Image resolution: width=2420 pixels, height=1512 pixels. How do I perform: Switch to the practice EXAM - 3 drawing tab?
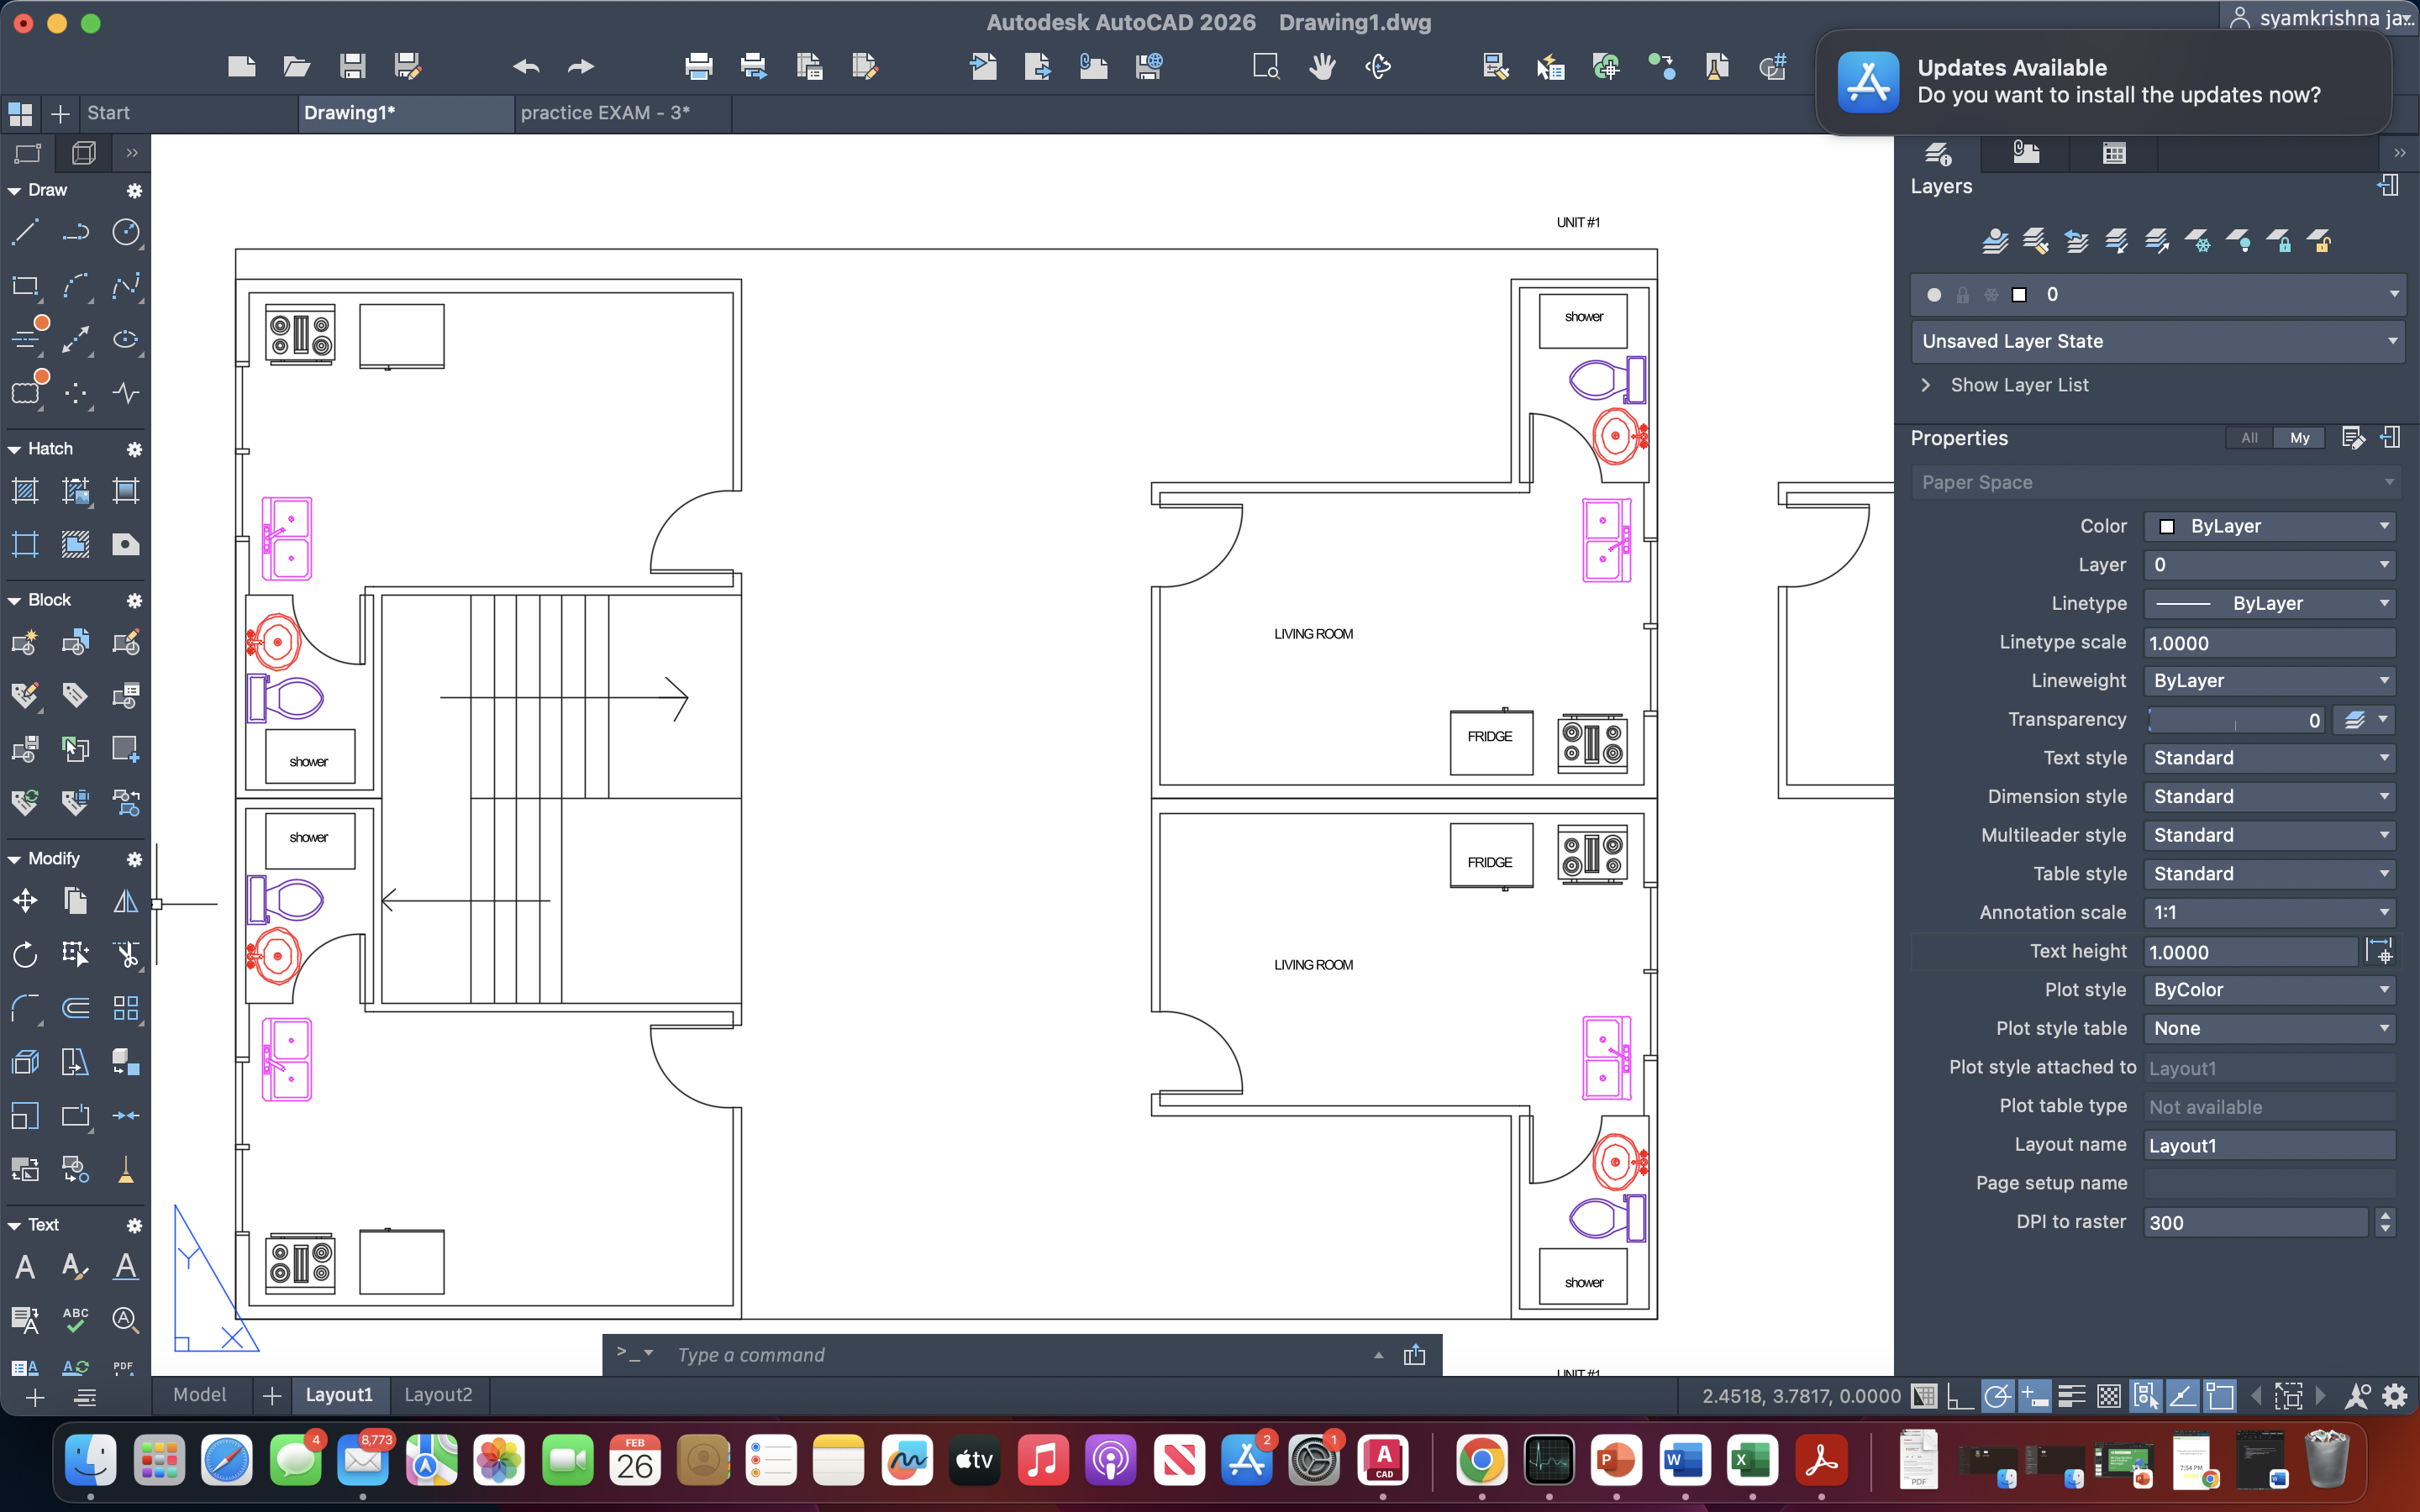(605, 113)
